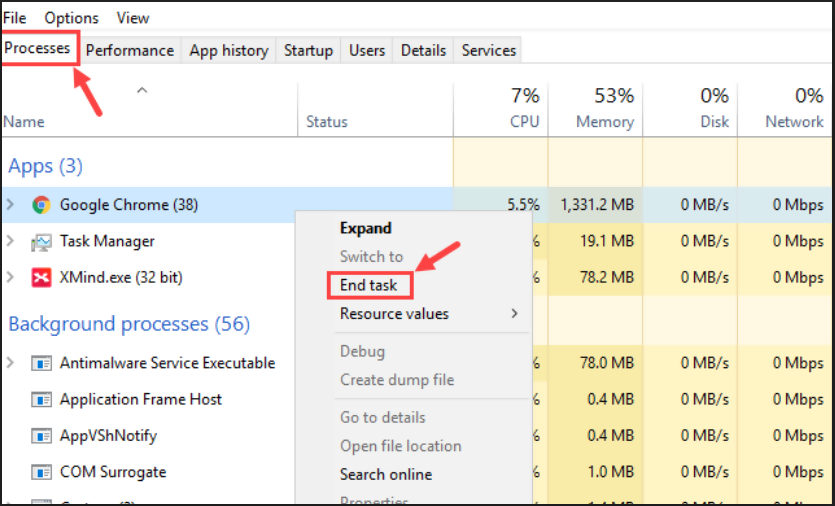Expand the XMind.exe process tree

(x=11, y=278)
